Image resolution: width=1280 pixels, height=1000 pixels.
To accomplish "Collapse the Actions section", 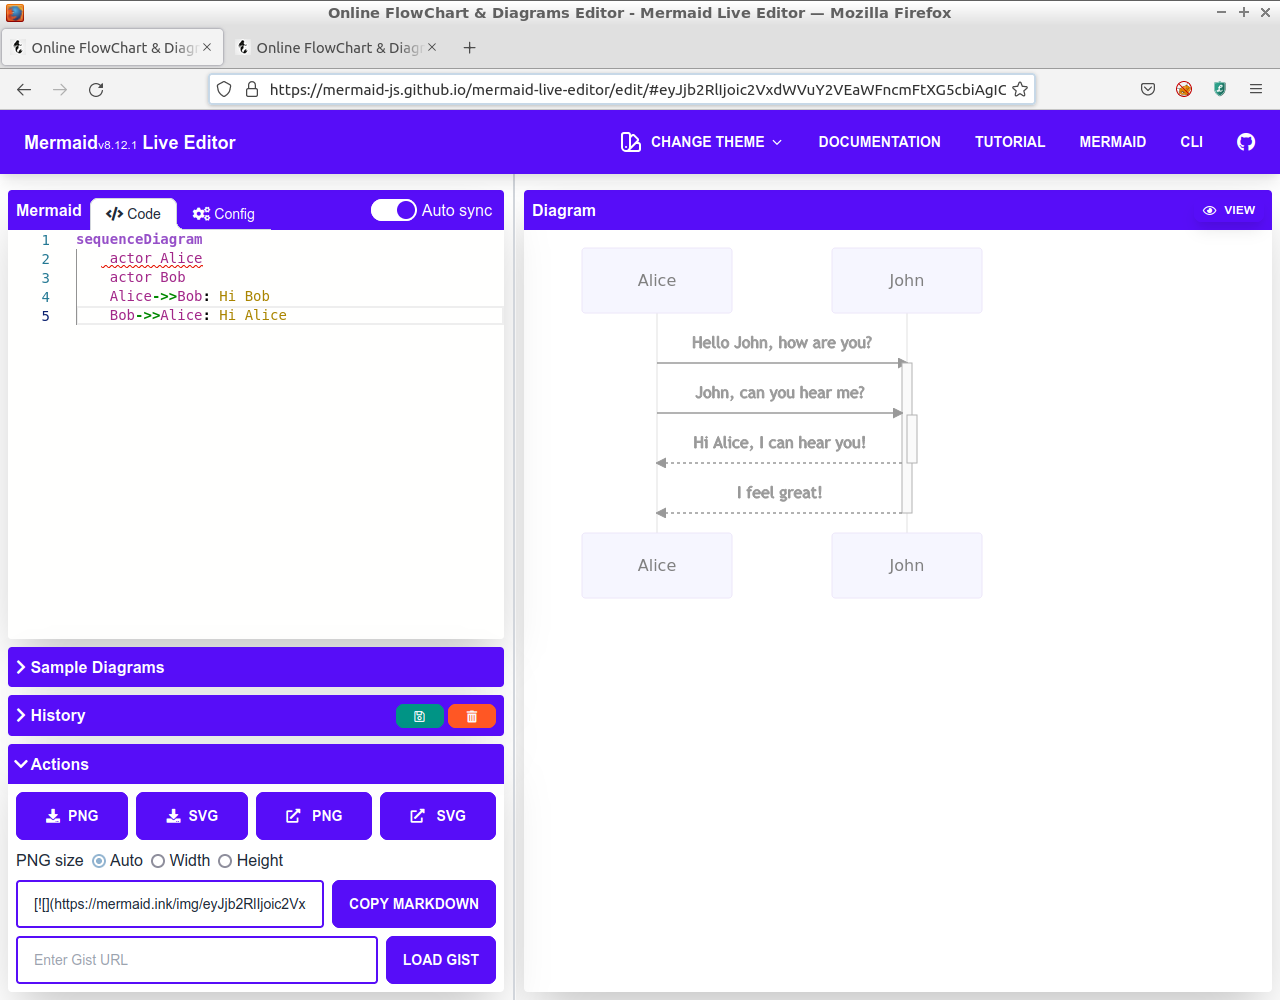I will 256,764.
